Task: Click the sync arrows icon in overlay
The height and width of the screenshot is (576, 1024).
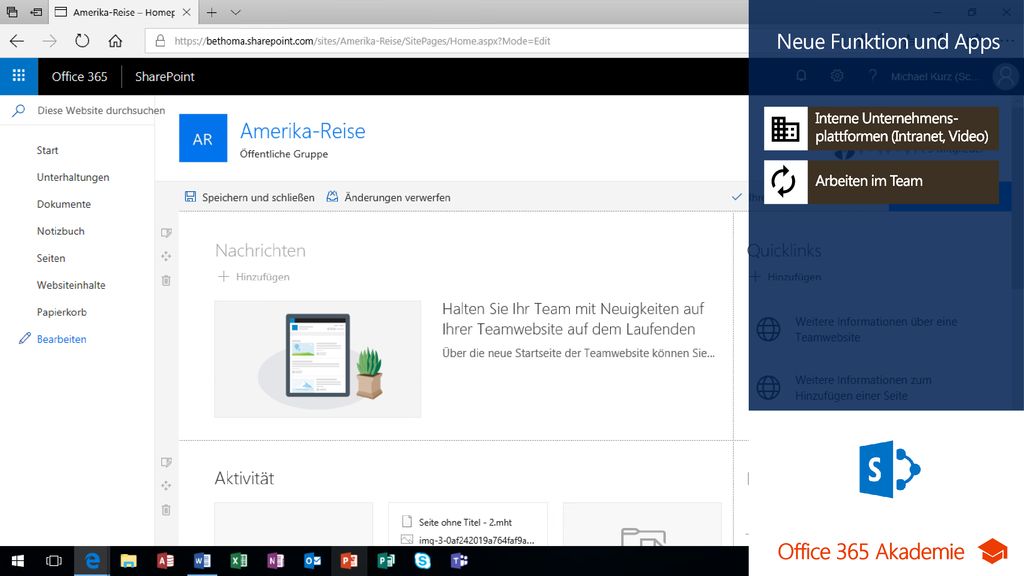Action: 786,182
